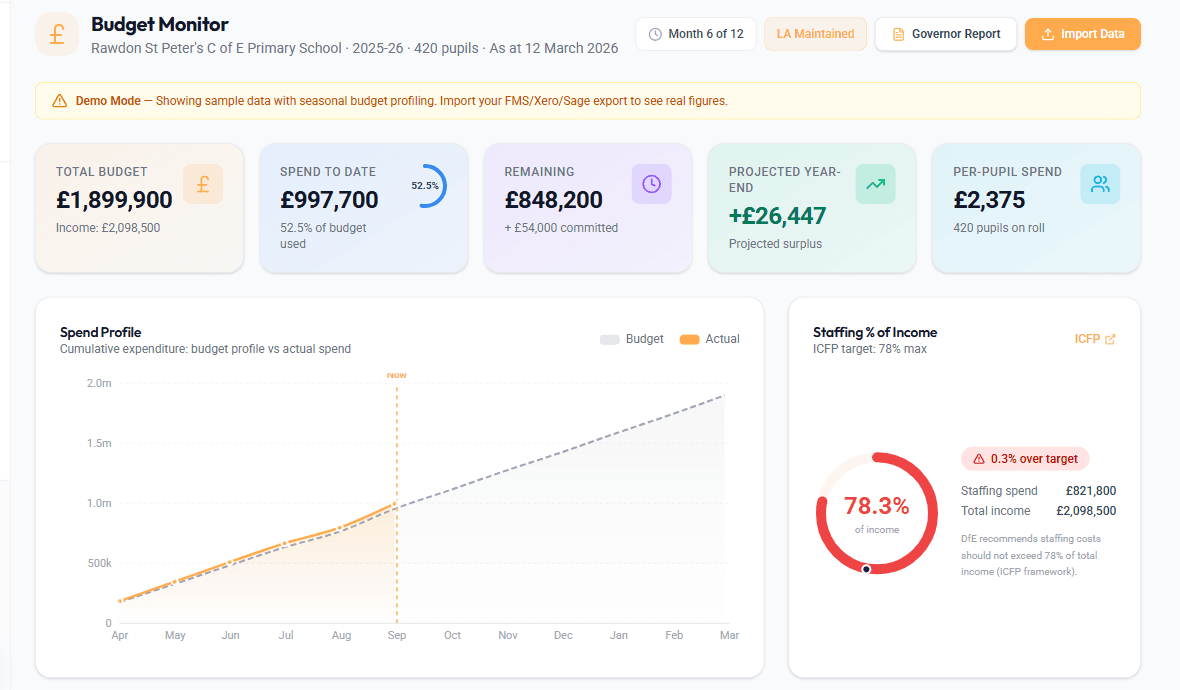Click the Month 6 of 12 button
The width and height of the screenshot is (1180, 690).
point(696,35)
